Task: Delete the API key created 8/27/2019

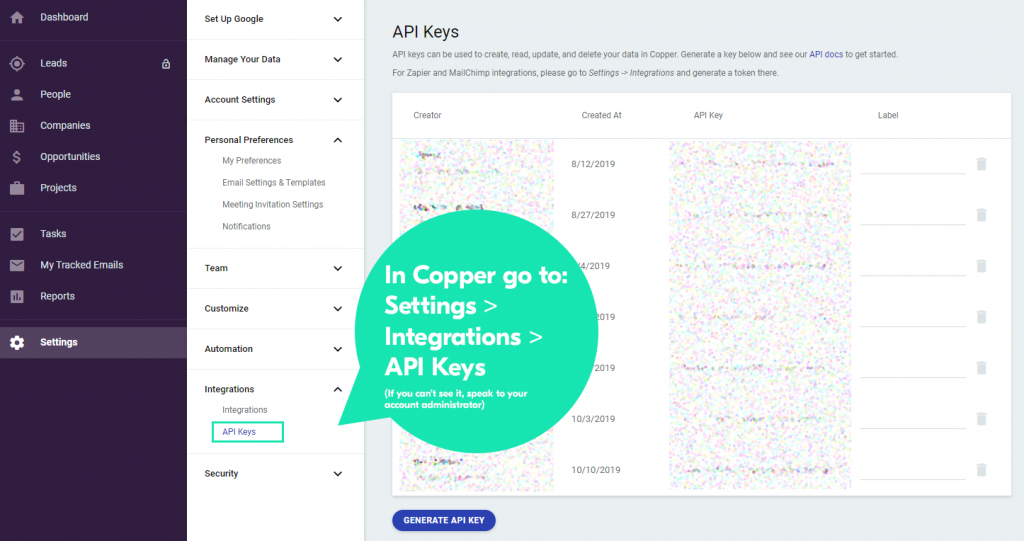Action: 981,215
